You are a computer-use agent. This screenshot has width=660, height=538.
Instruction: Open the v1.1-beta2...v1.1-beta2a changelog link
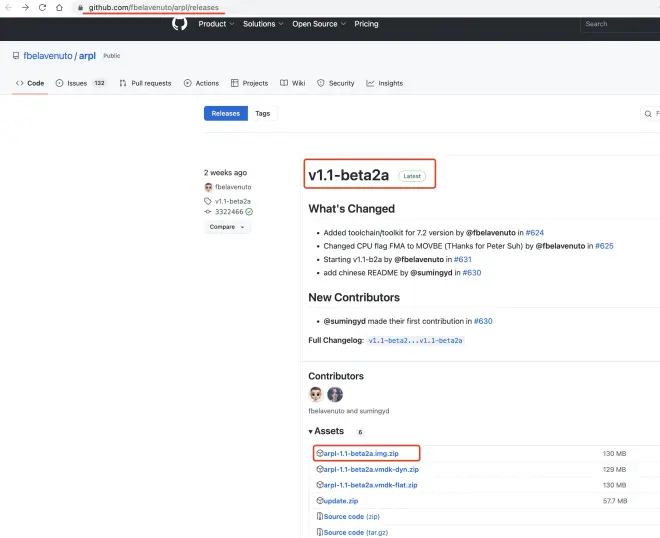[x=415, y=341]
